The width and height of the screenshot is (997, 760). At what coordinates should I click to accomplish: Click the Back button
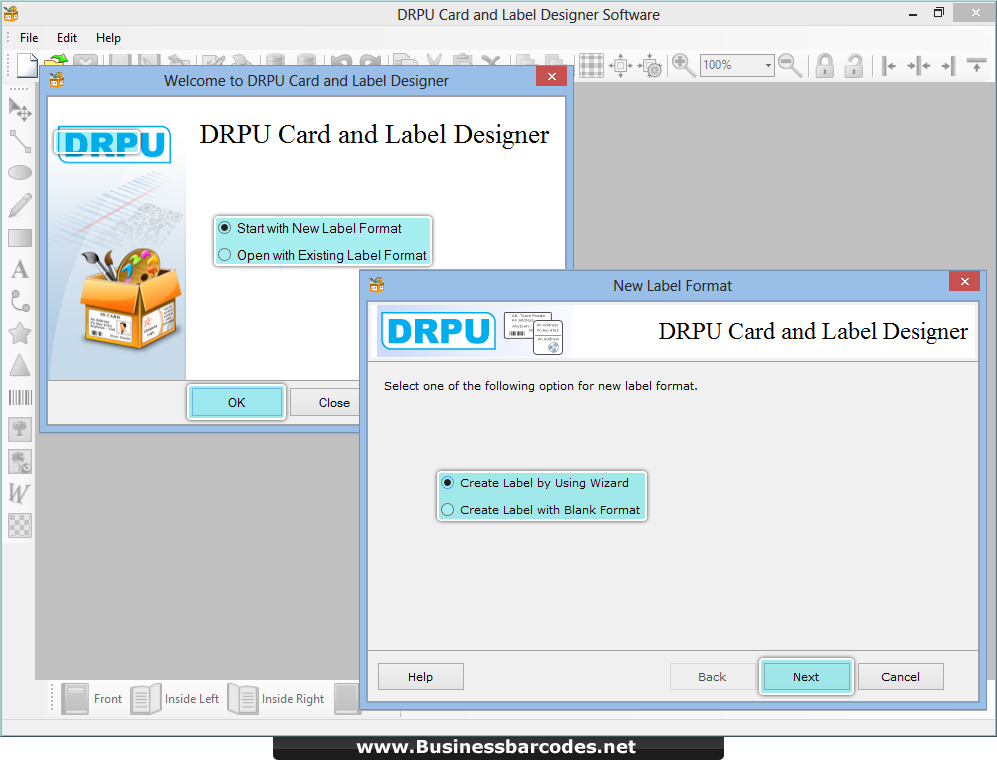coord(712,677)
